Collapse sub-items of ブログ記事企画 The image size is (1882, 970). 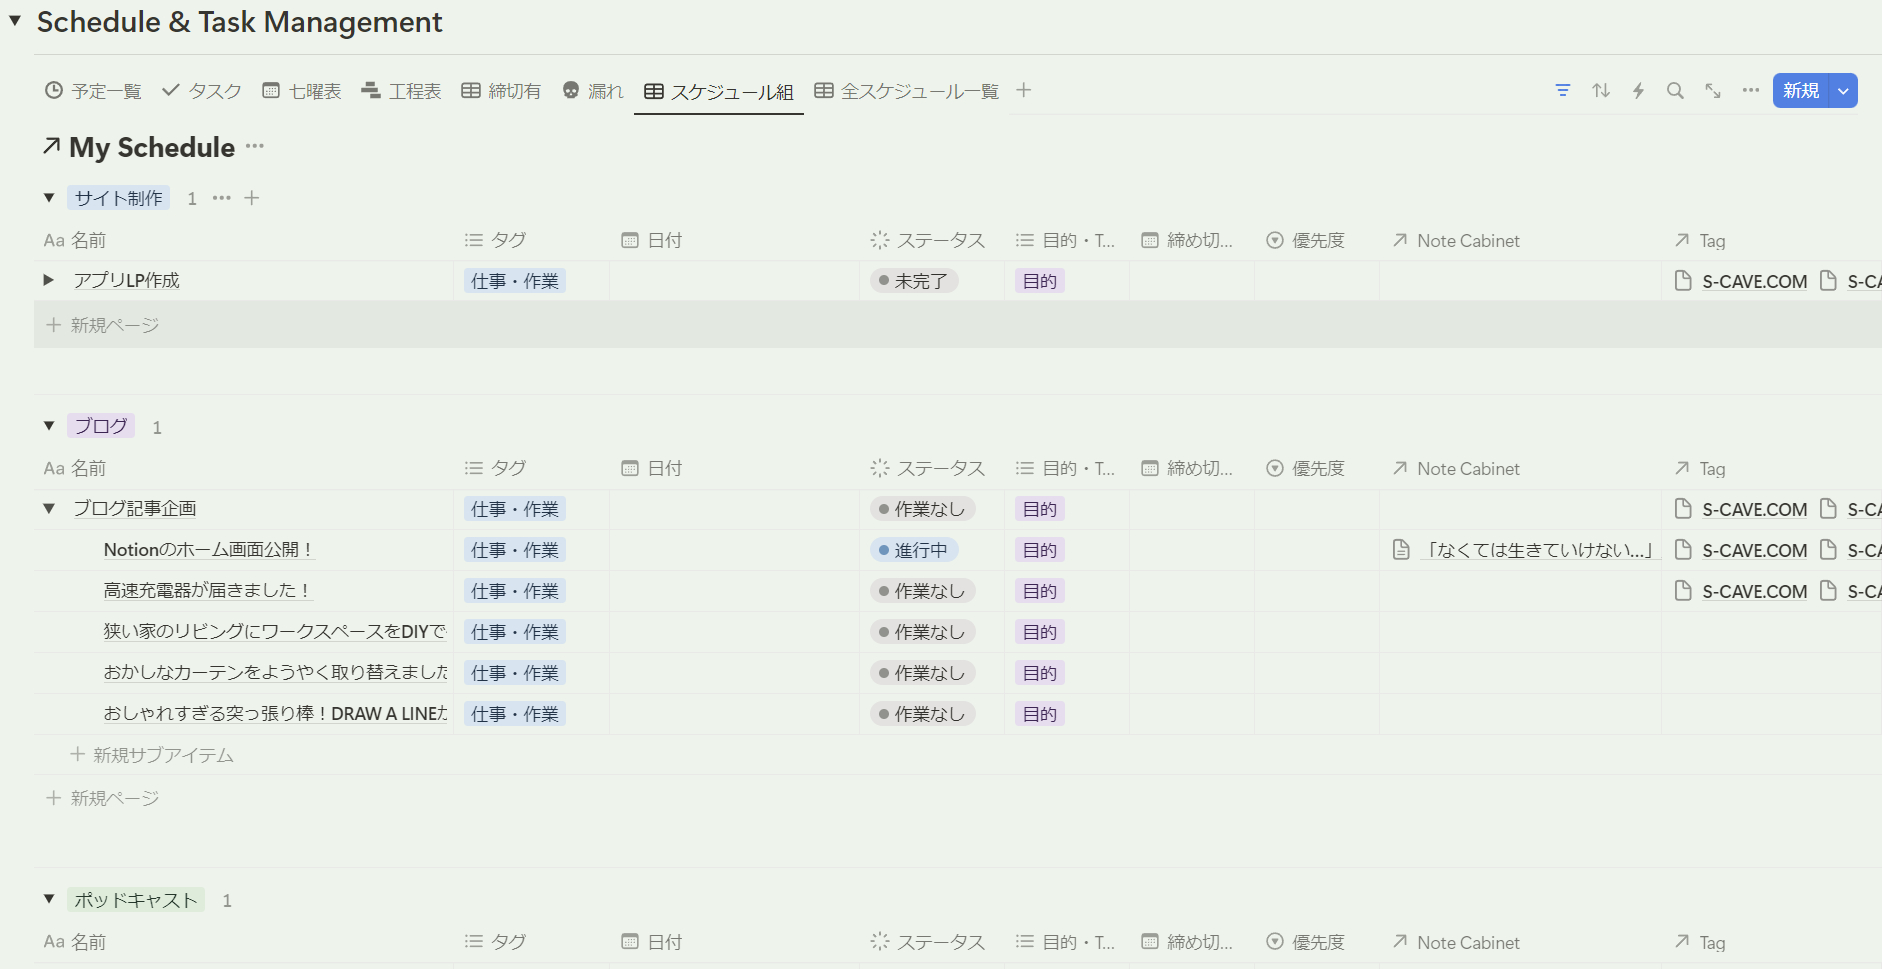tap(49, 508)
